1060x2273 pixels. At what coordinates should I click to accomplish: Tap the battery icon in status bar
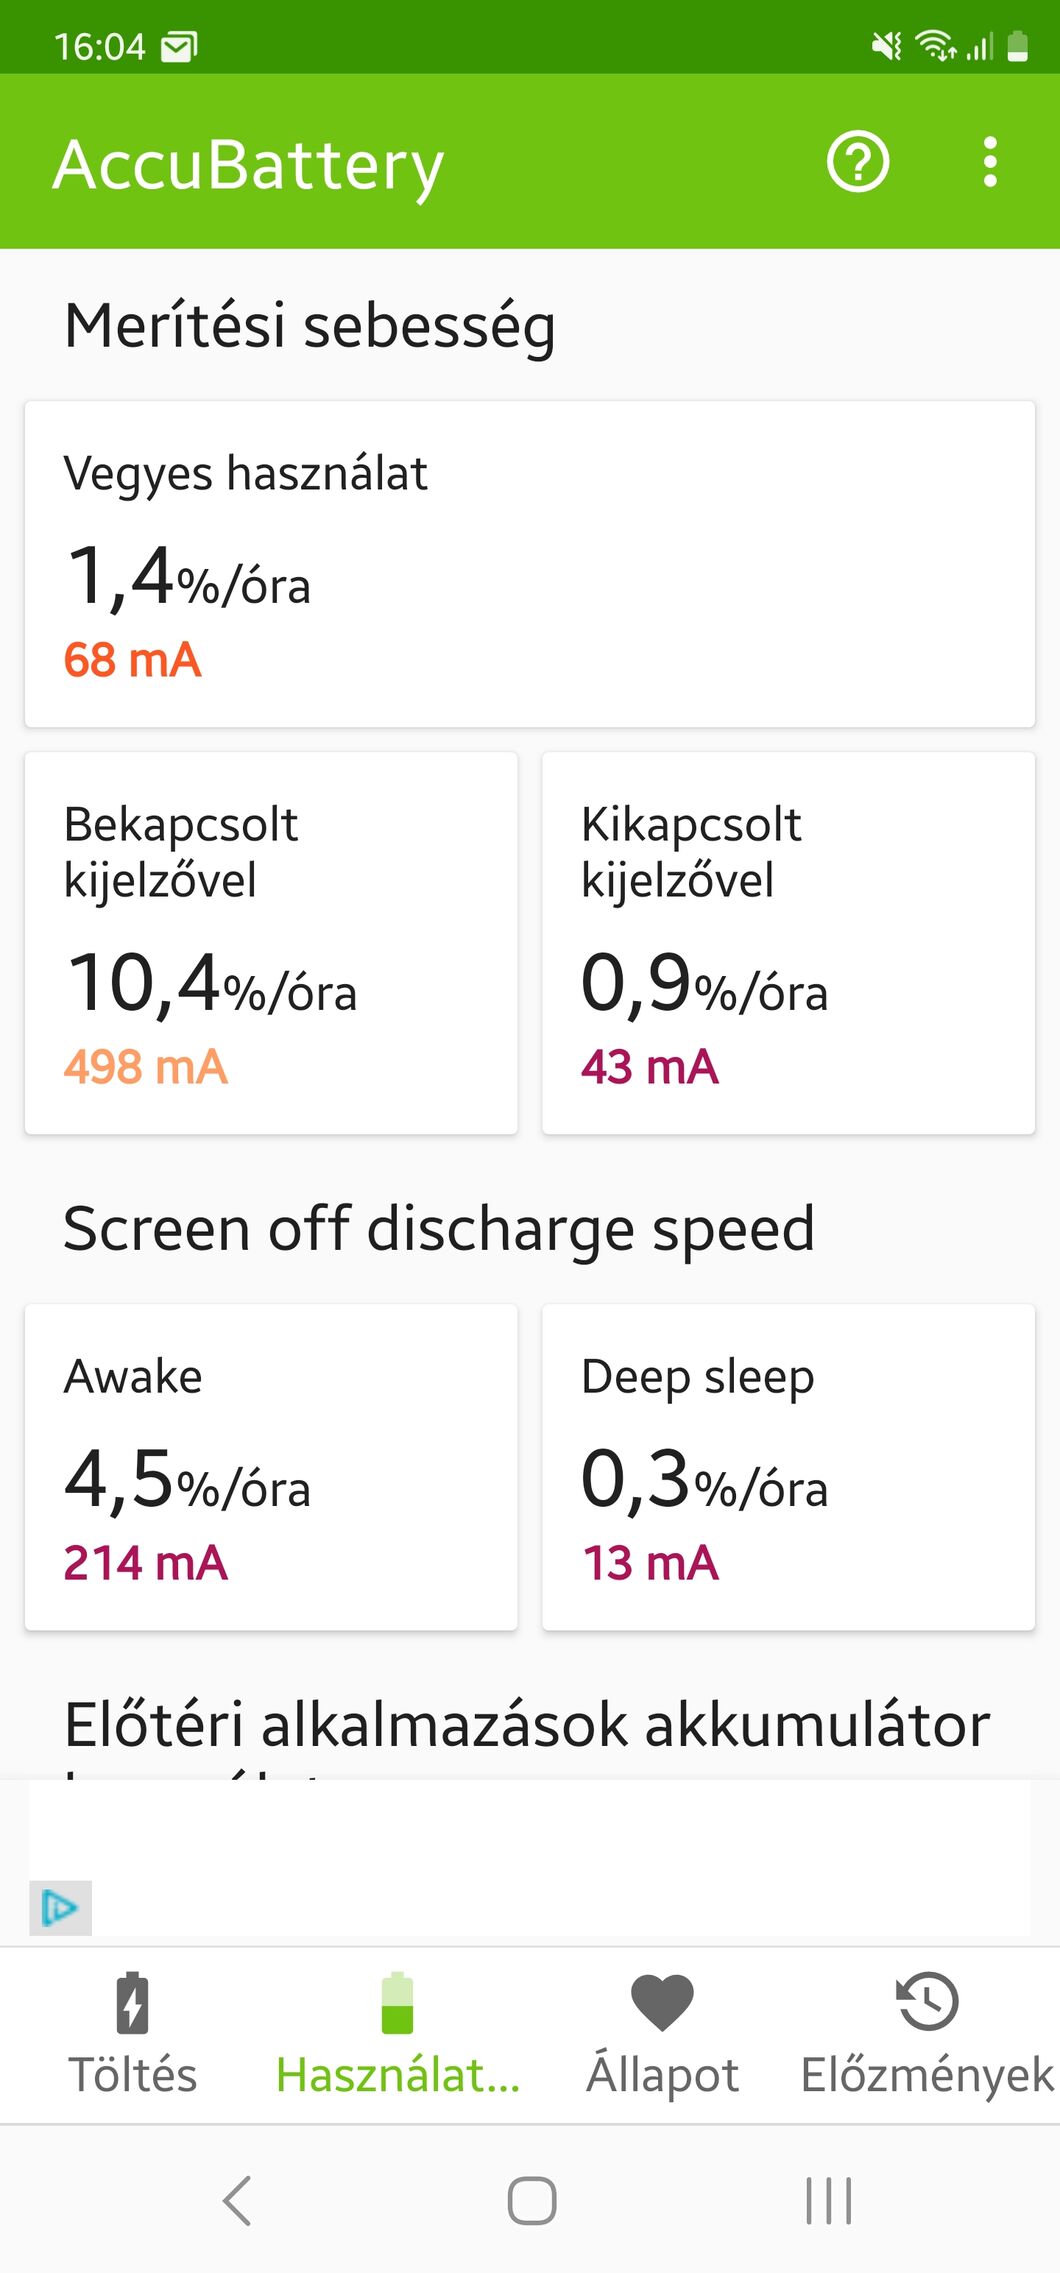click(x=1017, y=46)
